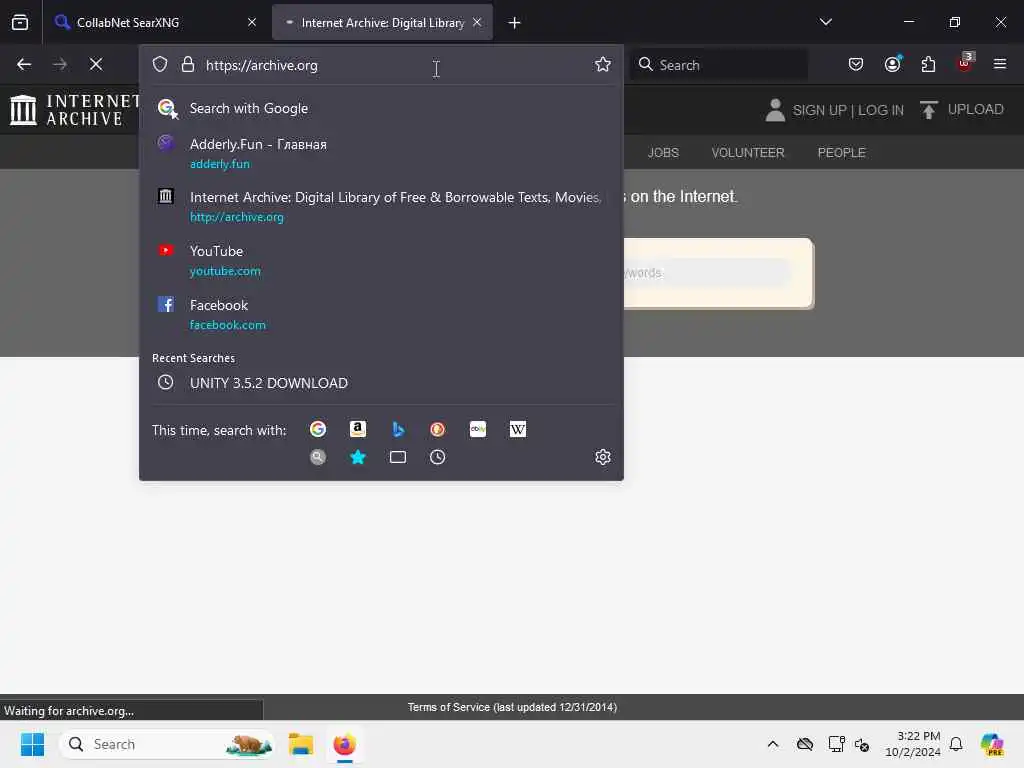Open Copilot preview taskbar icon
Viewport: 1024px width, 768px height.
pyautogui.click(x=992, y=744)
